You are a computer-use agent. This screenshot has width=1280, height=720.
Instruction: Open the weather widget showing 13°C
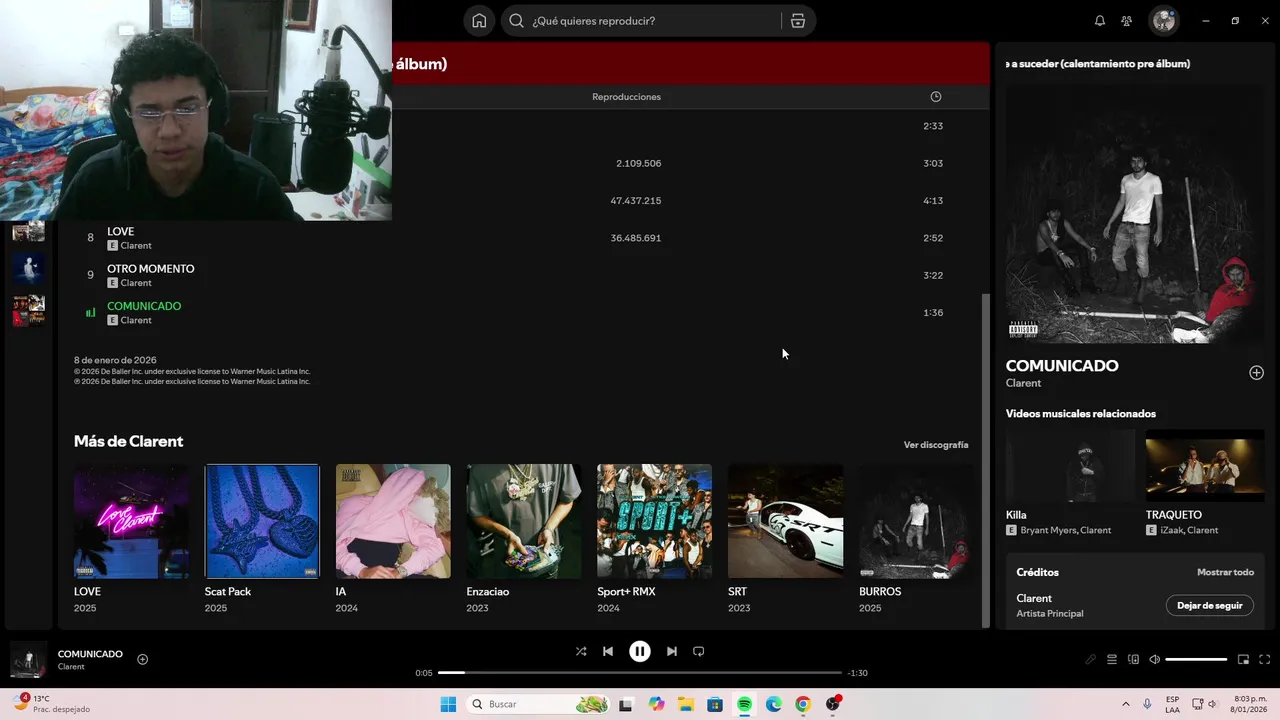tap(50, 703)
